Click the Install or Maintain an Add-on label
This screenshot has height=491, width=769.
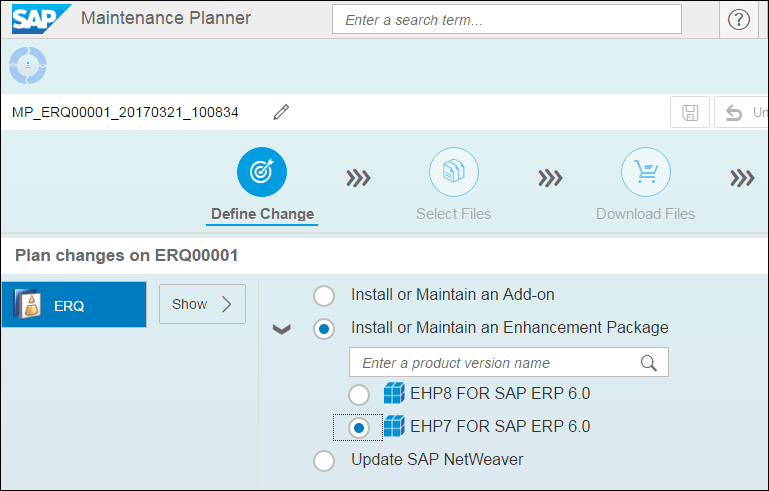click(x=453, y=295)
